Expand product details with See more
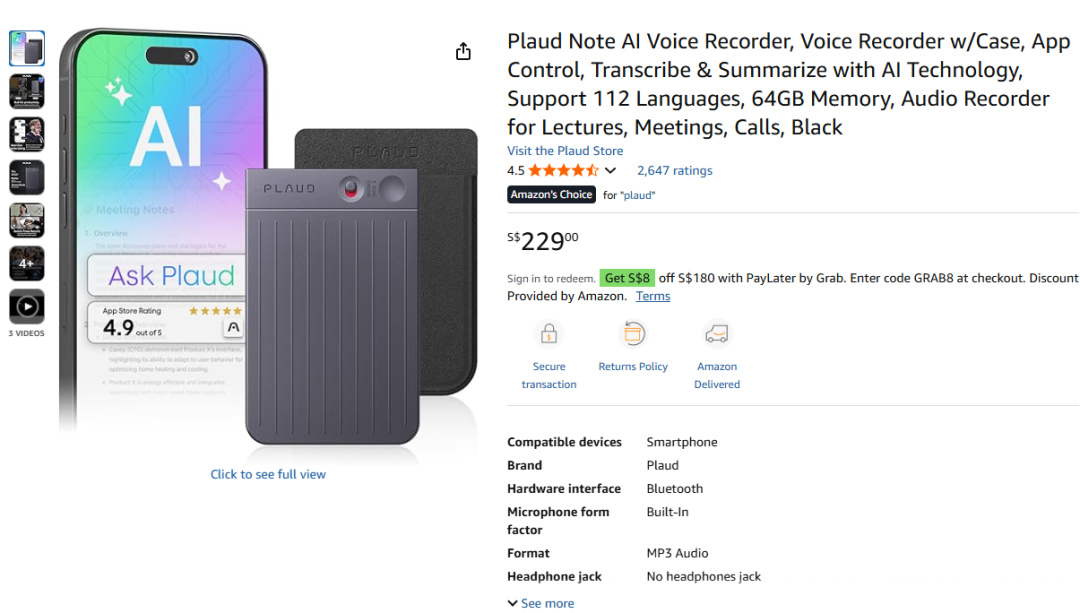Image resolution: width=1080 pixels, height=613 pixels. (541, 603)
